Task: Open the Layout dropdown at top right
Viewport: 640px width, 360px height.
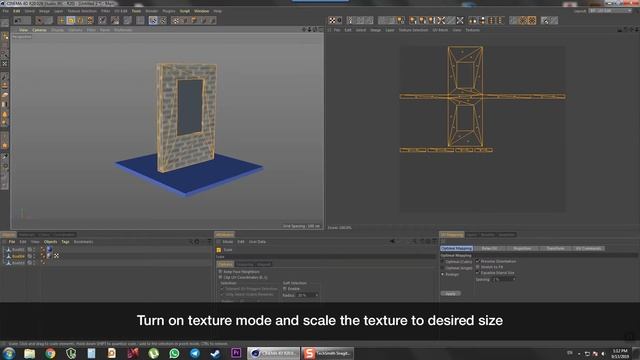Action: [610, 11]
